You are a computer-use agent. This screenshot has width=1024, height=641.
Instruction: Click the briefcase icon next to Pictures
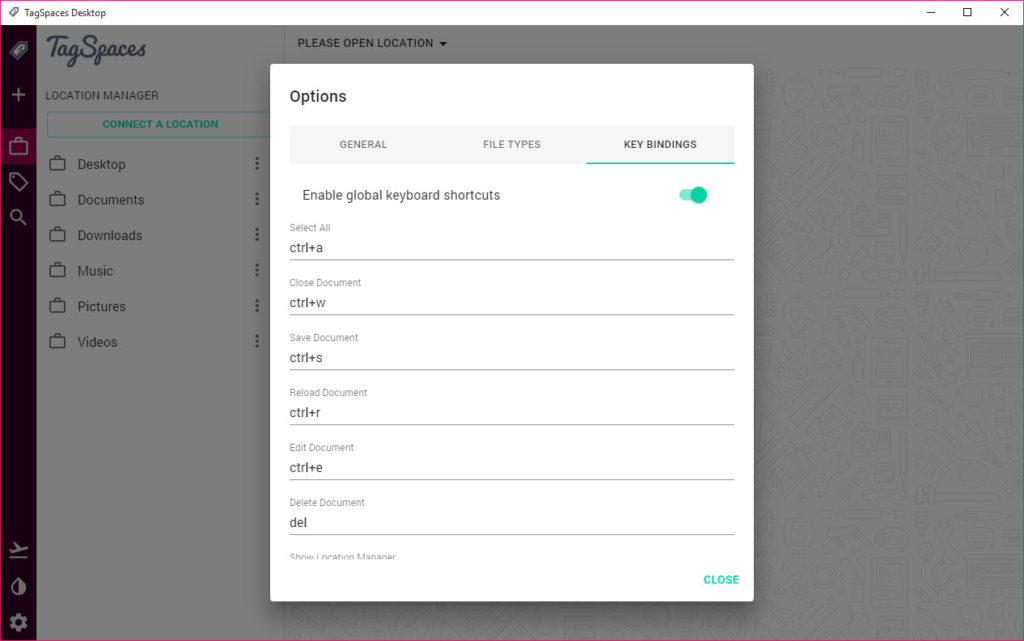(x=57, y=305)
